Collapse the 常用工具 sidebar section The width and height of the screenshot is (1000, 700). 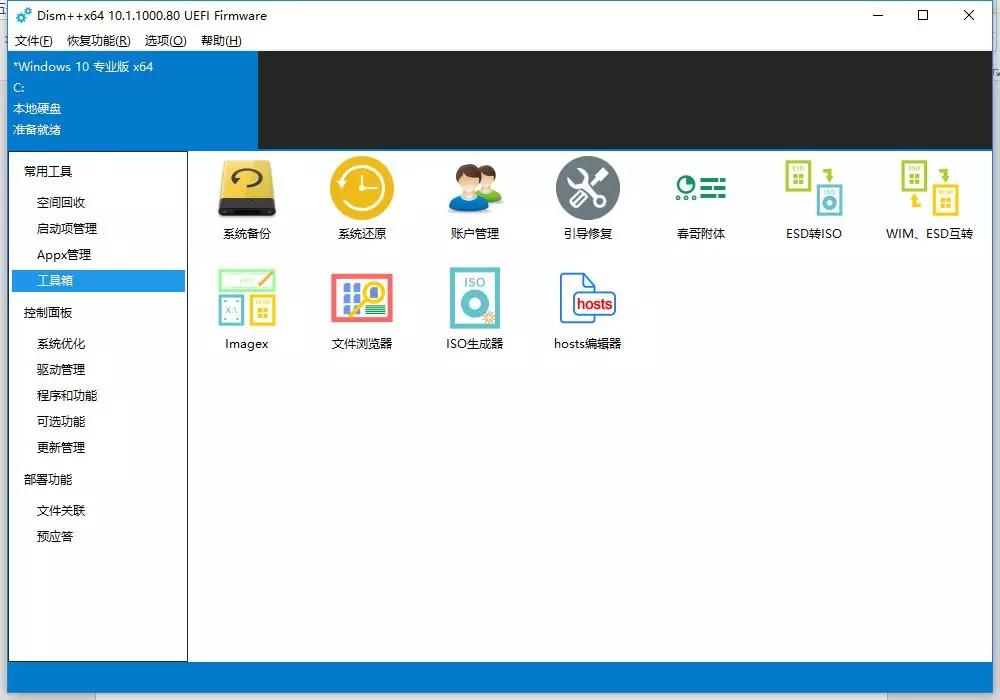pyautogui.click(x=45, y=170)
